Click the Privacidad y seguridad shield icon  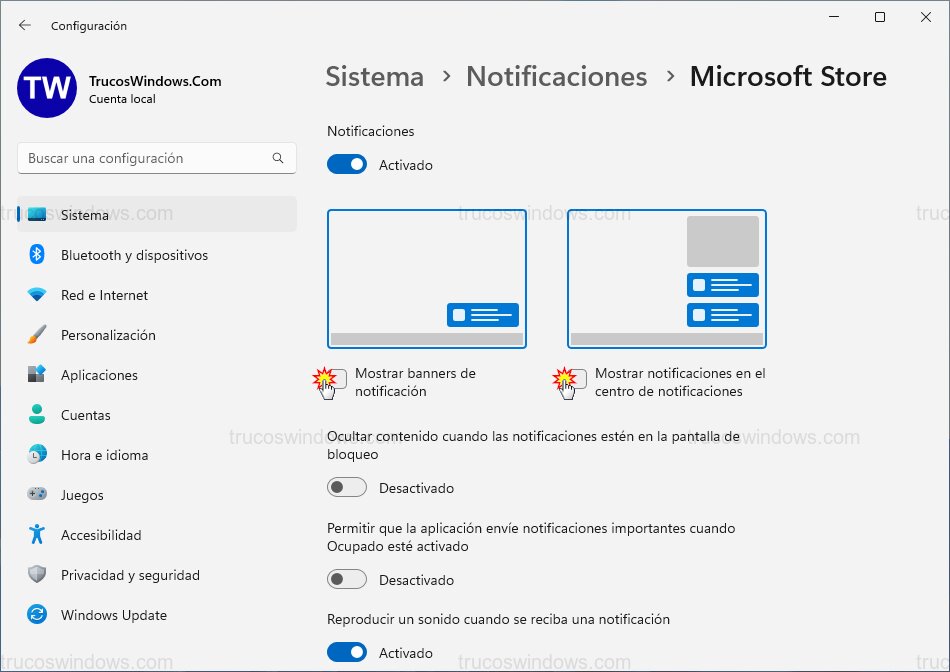pos(37,575)
